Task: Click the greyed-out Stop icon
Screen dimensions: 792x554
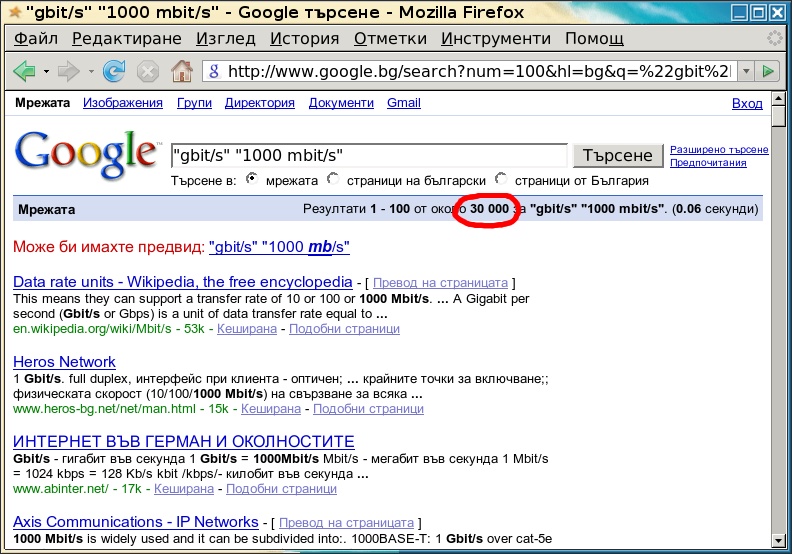Action: tap(147, 71)
